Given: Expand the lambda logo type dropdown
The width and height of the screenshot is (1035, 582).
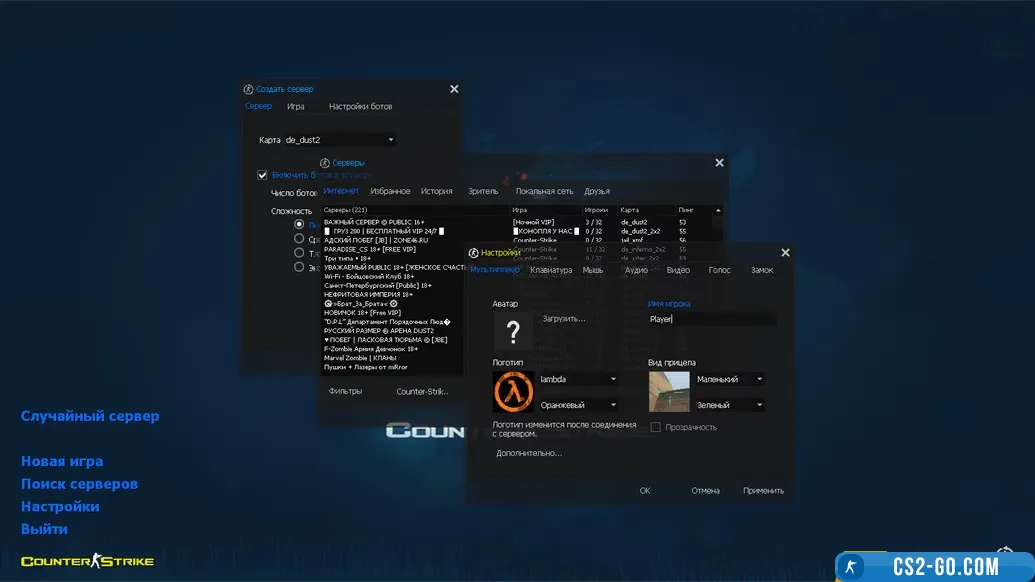Looking at the screenshot, I should point(578,380).
